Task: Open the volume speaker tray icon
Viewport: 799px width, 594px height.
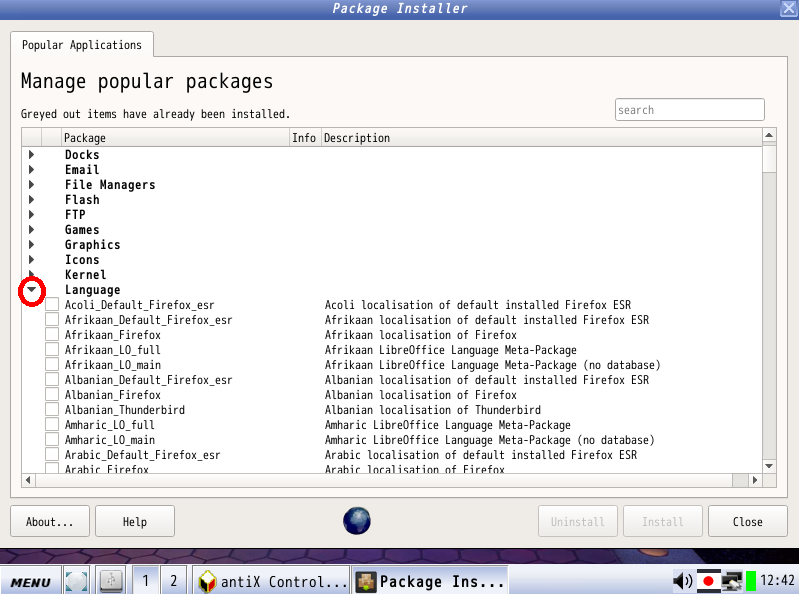Action: point(683,581)
